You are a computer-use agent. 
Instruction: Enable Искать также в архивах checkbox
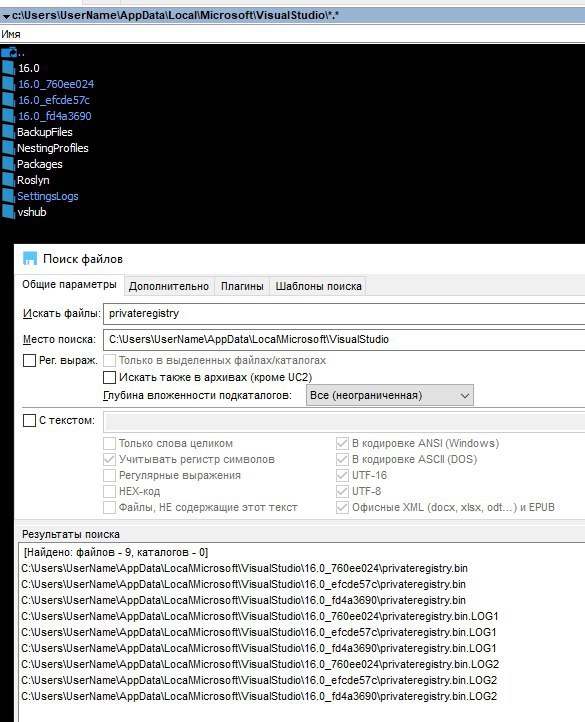point(109,378)
